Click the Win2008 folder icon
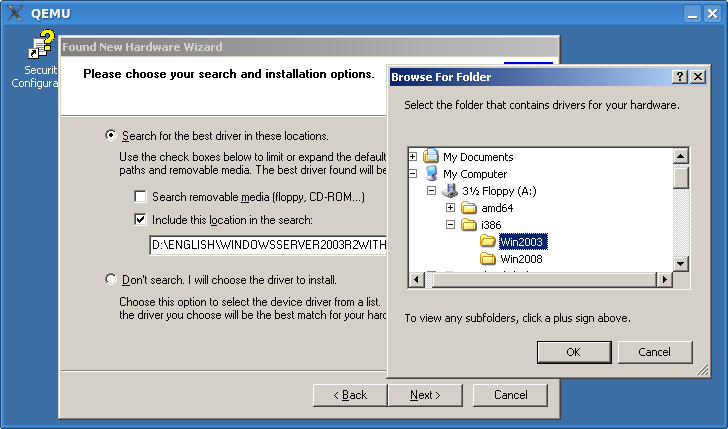Viewport: 728px width, 429px height. coord(488,258)
